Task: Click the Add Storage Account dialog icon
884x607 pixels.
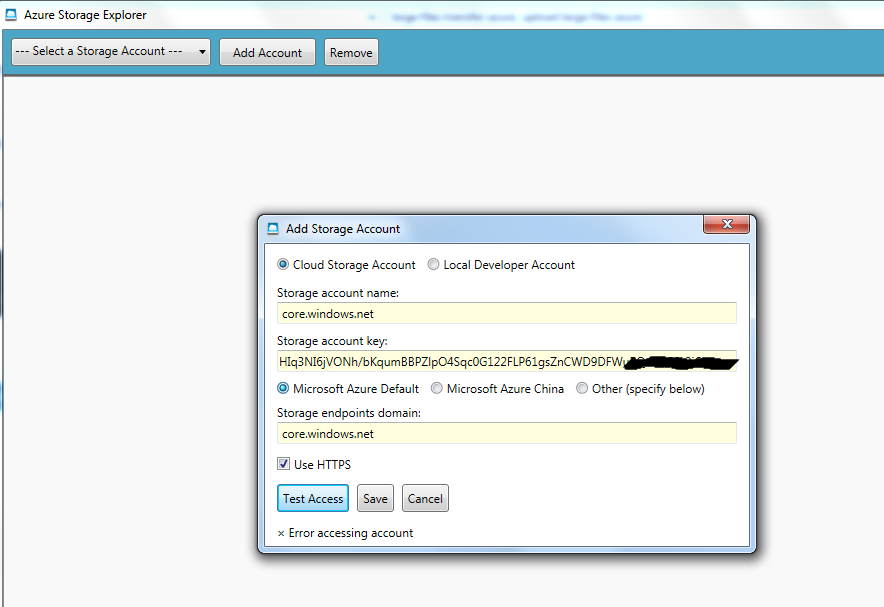Action: click(x=273, y=228)
